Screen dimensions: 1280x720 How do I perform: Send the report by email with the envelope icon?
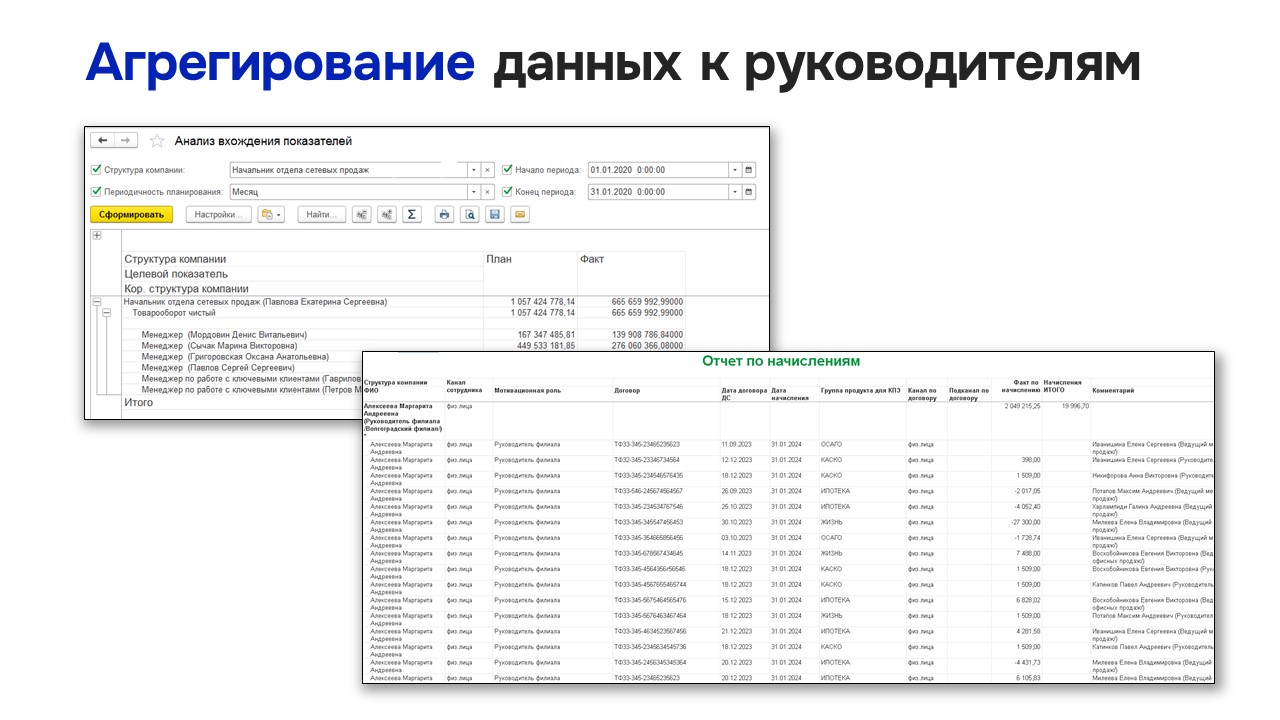[520, 214]
